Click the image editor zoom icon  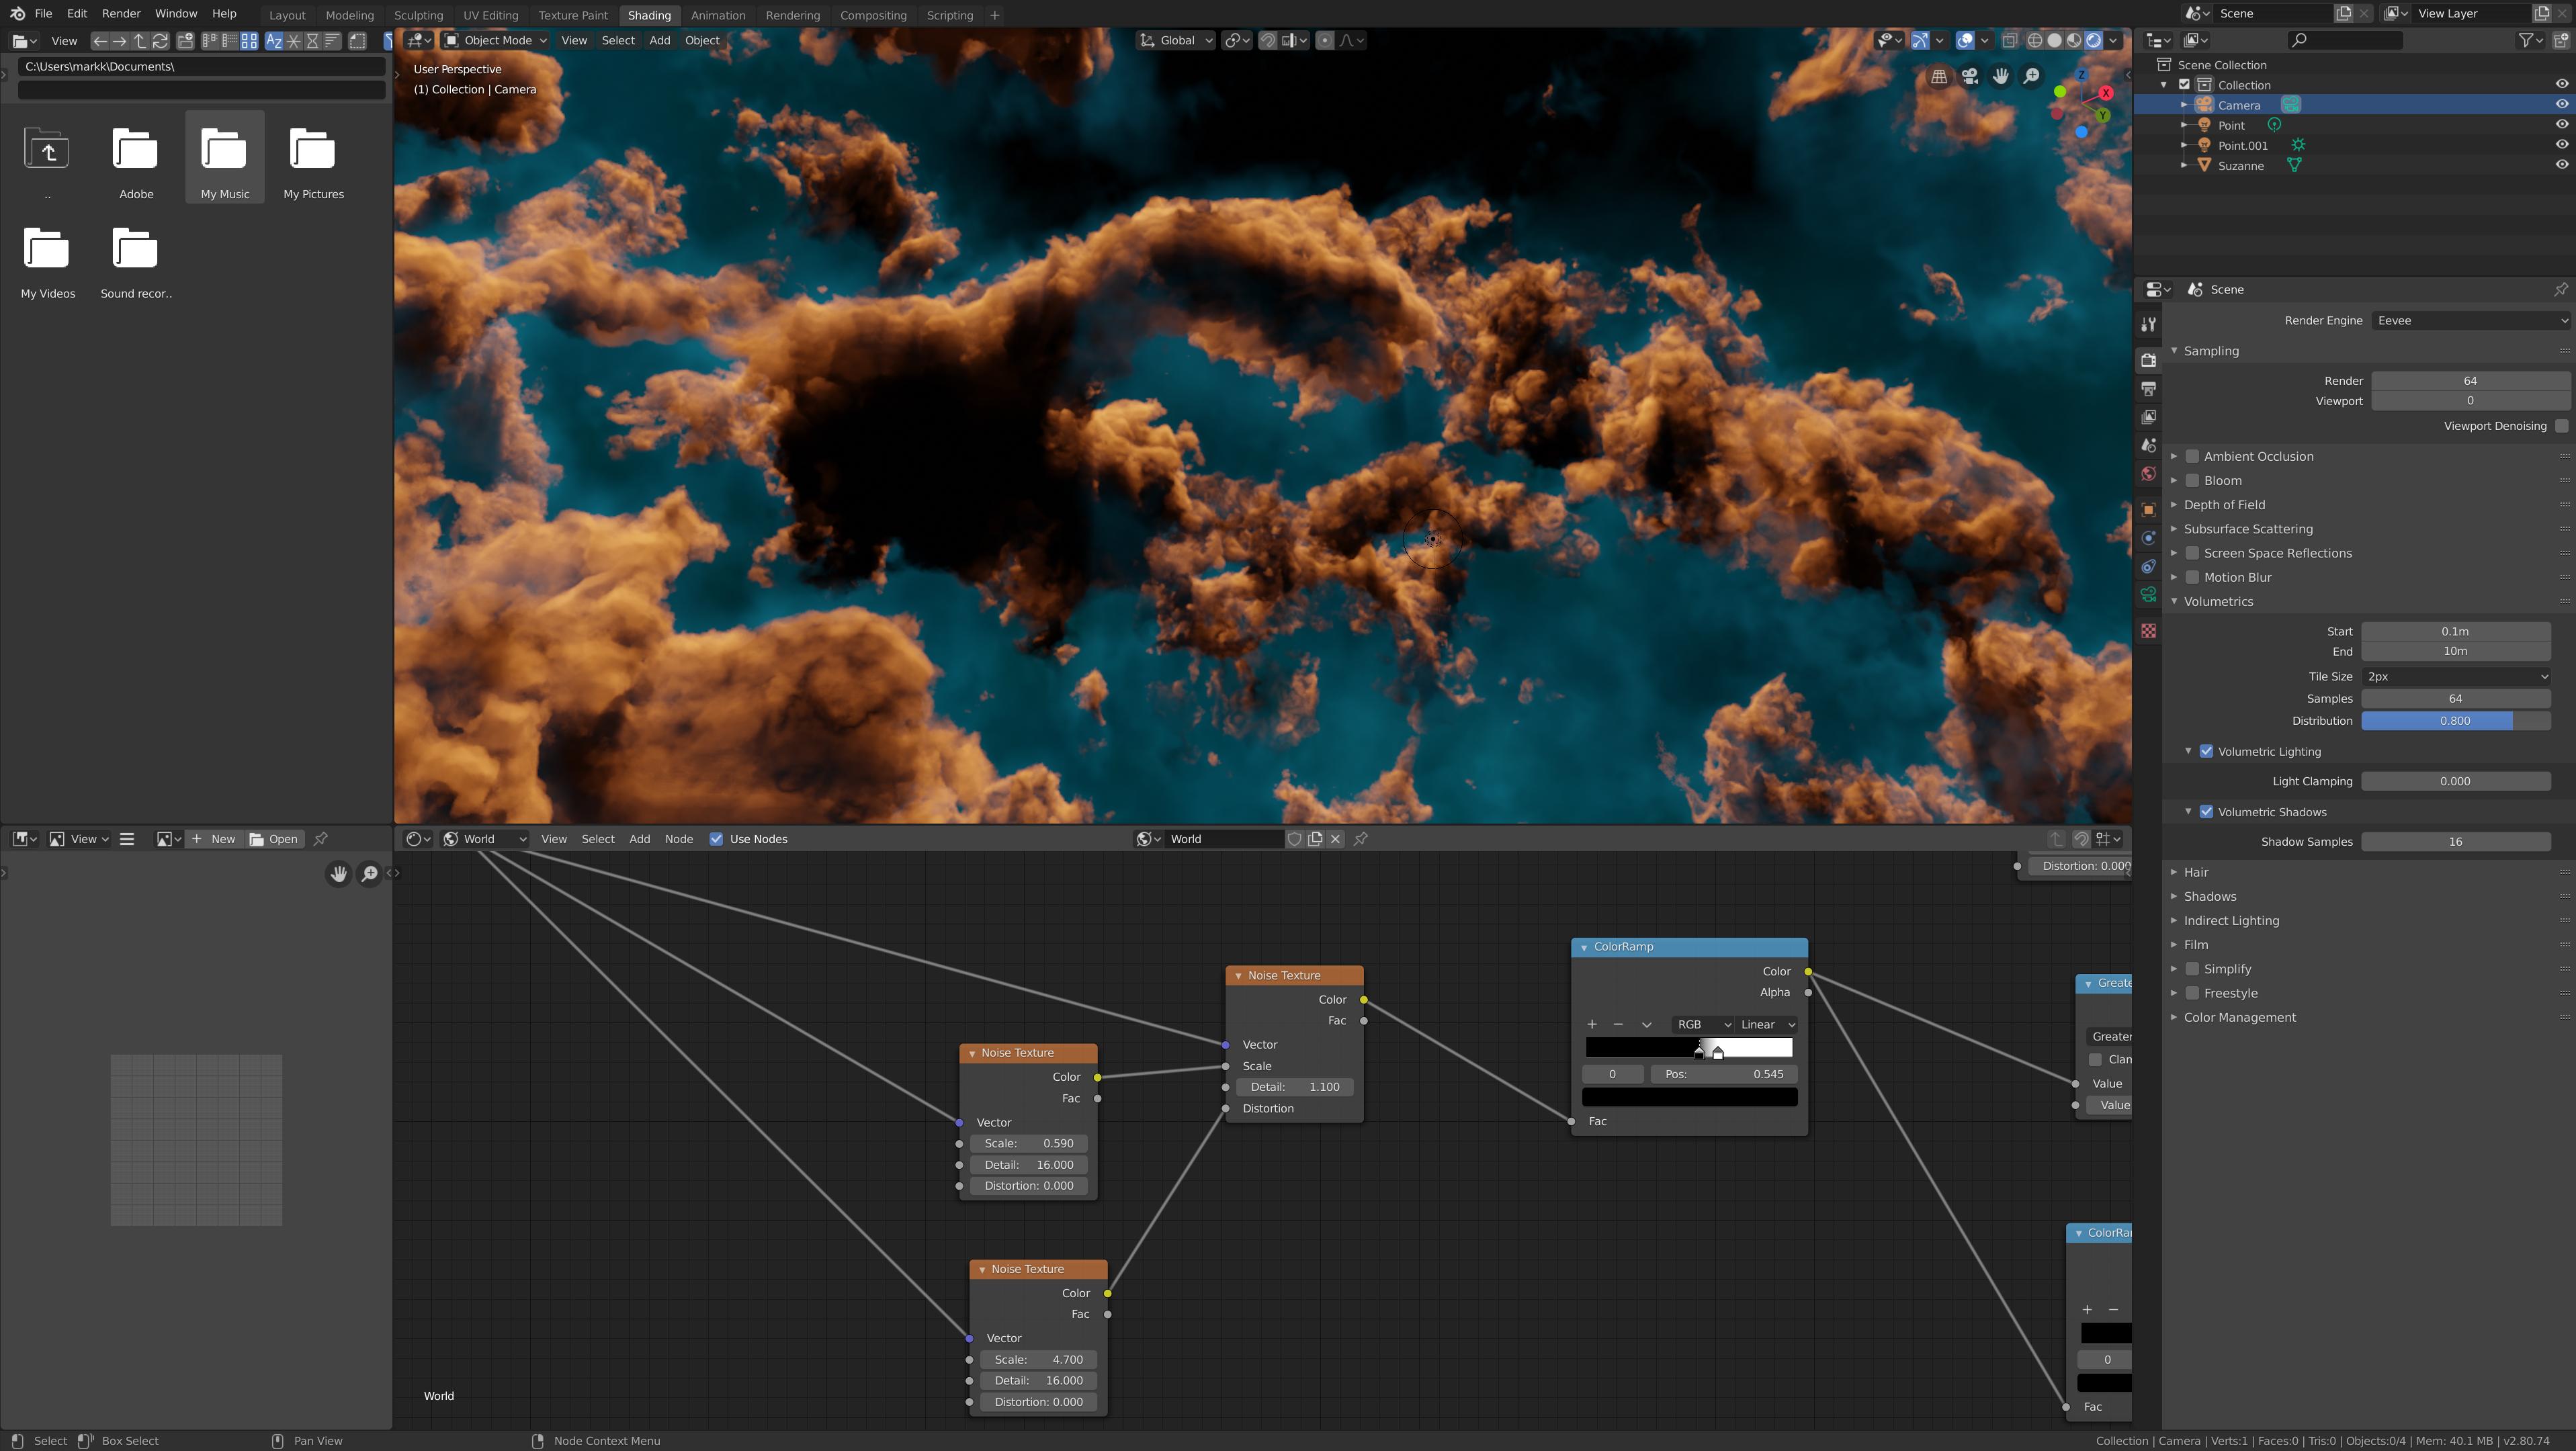pos(369,874)
